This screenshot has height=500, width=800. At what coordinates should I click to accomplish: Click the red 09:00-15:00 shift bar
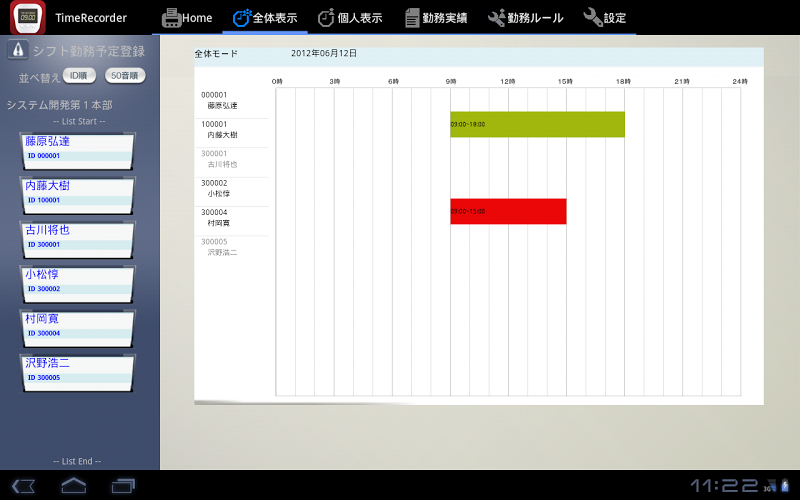click(x=508, y=211)
